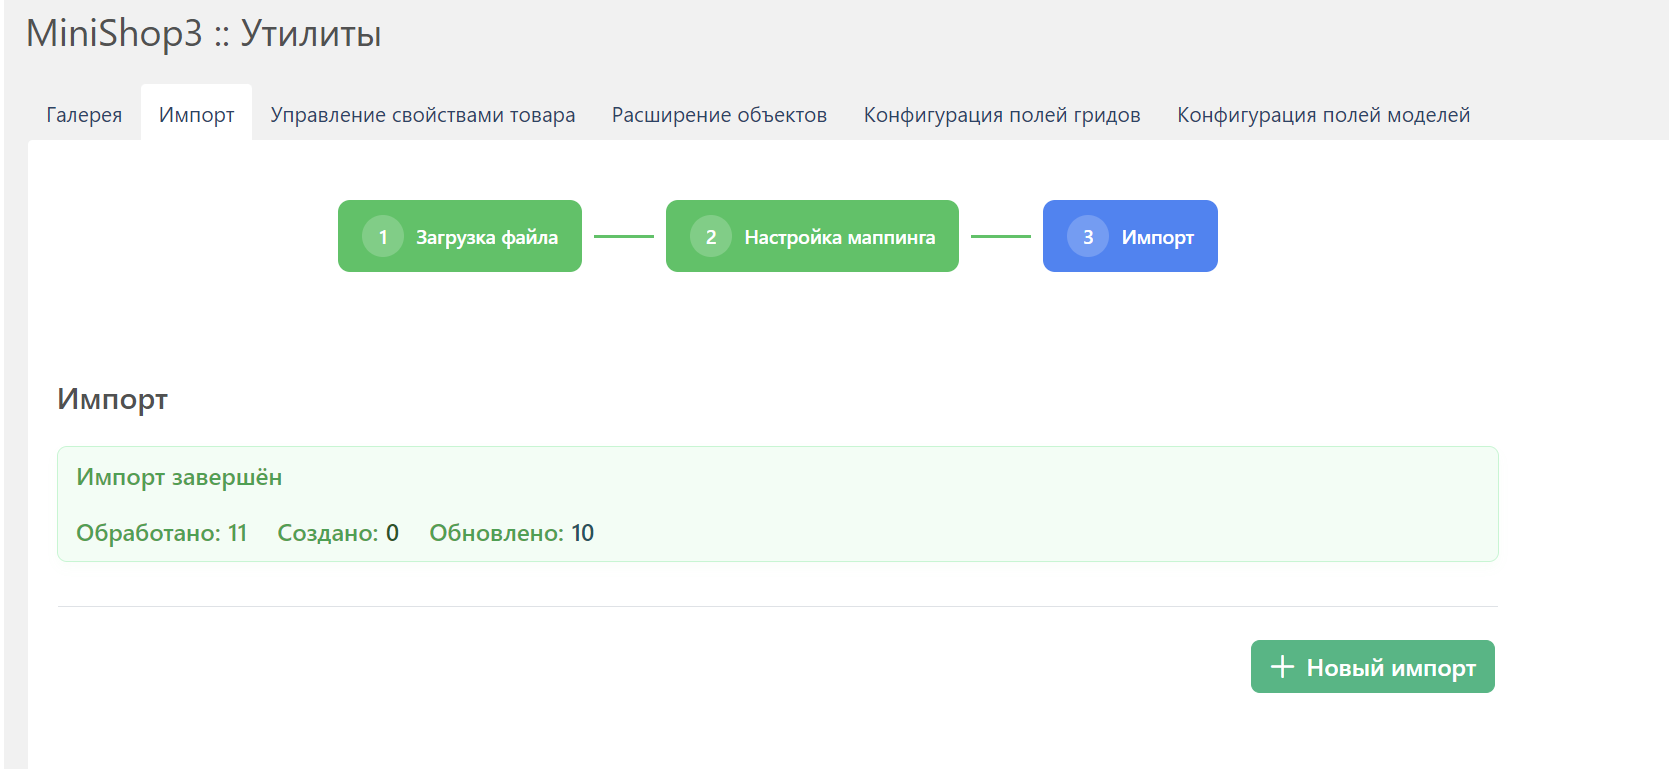Open the Галерея tab
This screenshot has width=1669, height=769.
click(84, 115)
